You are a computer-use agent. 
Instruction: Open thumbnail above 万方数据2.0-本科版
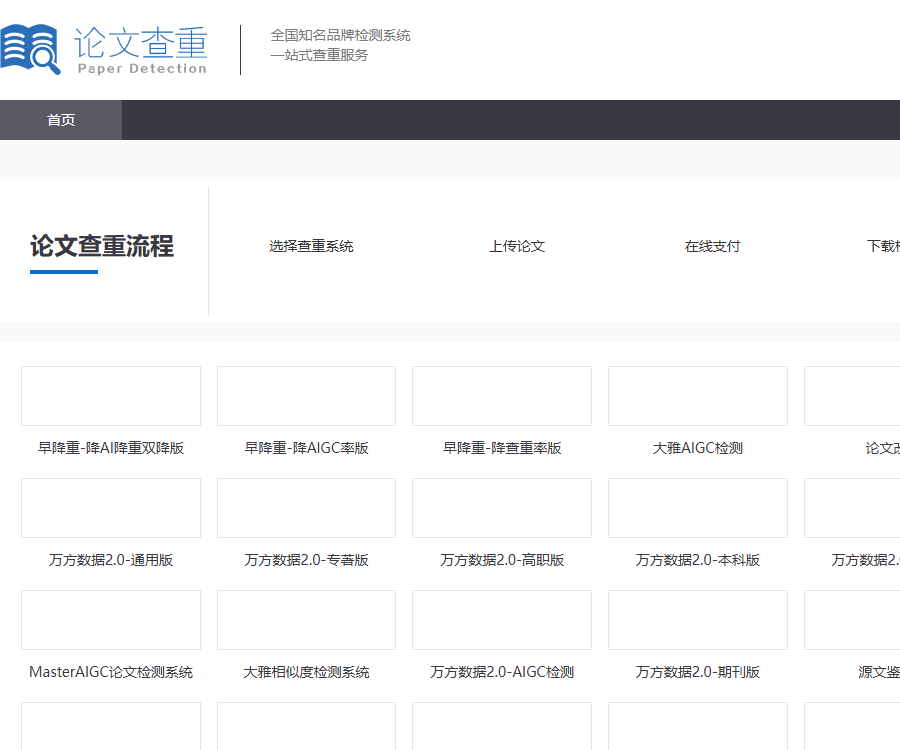tap(698, 508)
